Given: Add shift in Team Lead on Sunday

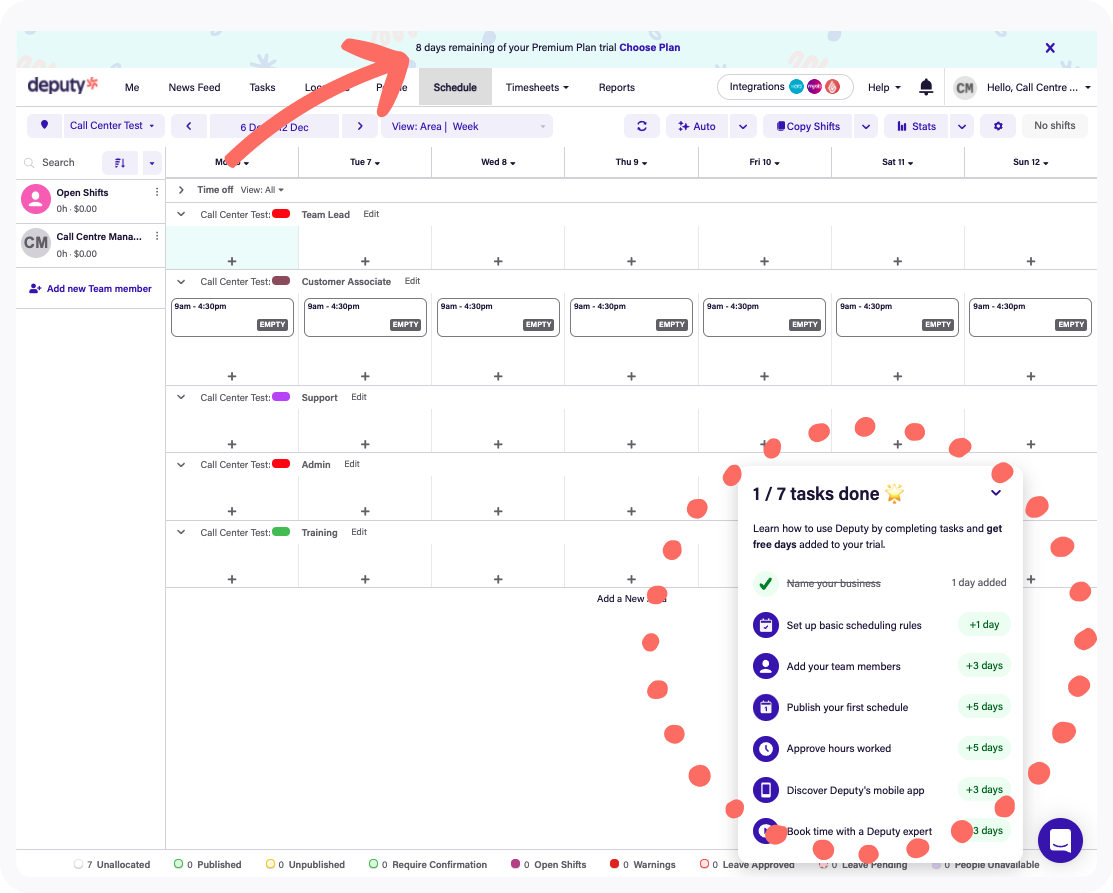Looking at the screenshot, I should tap(1031, 261).
